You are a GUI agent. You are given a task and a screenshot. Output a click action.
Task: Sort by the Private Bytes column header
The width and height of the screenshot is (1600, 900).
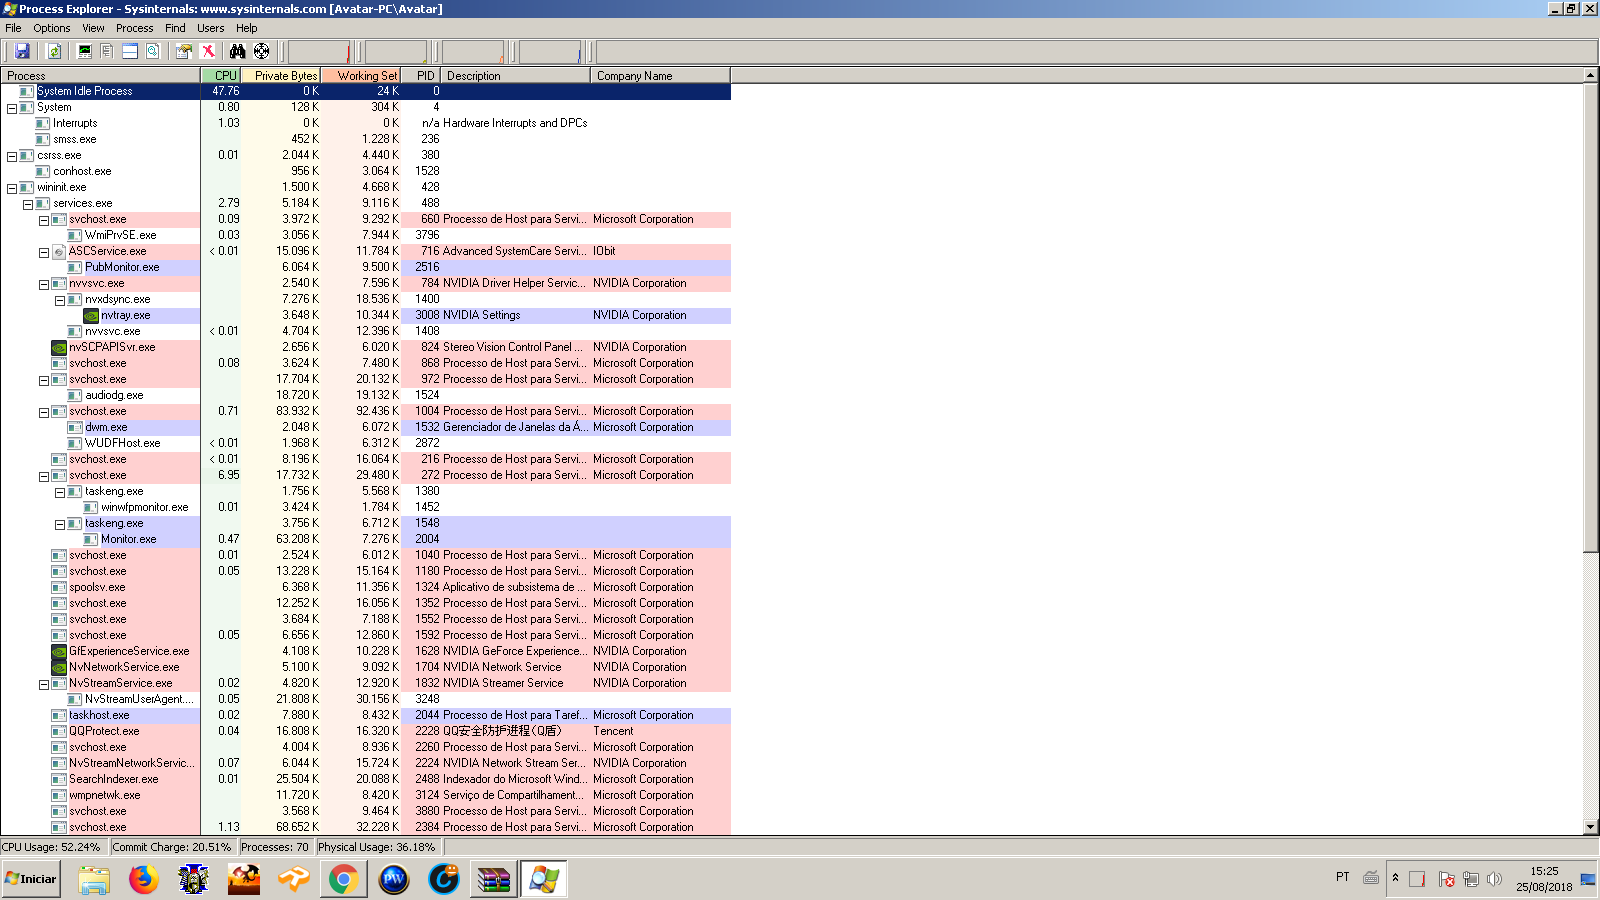pos(284,76)
